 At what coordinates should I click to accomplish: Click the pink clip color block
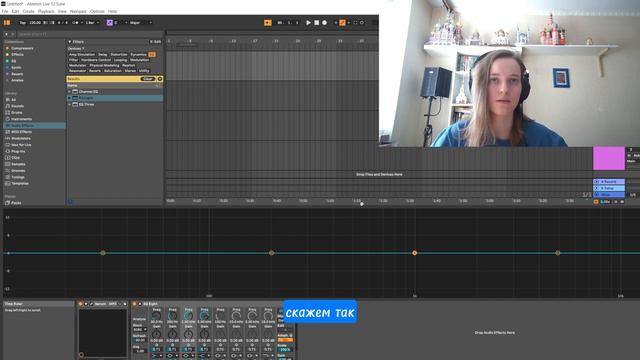[x=609, y=158]
